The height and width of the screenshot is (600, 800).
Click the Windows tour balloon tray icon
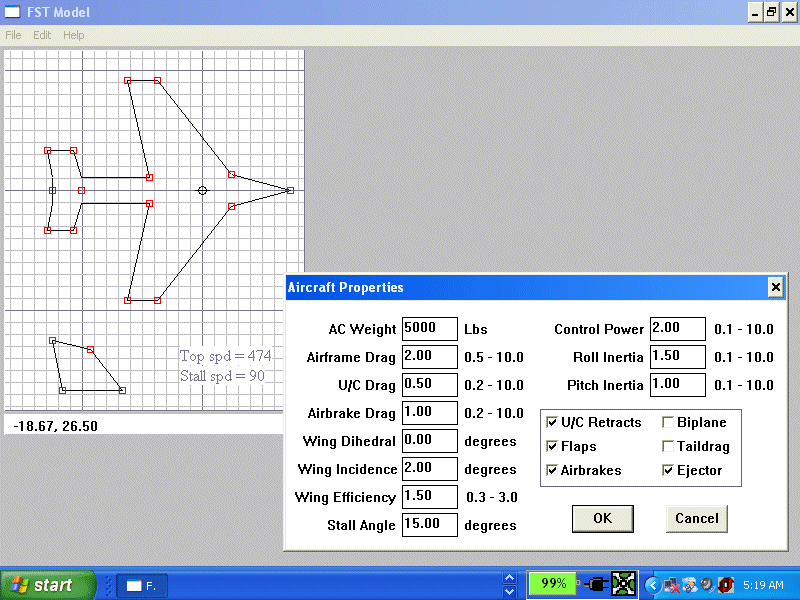688,585
